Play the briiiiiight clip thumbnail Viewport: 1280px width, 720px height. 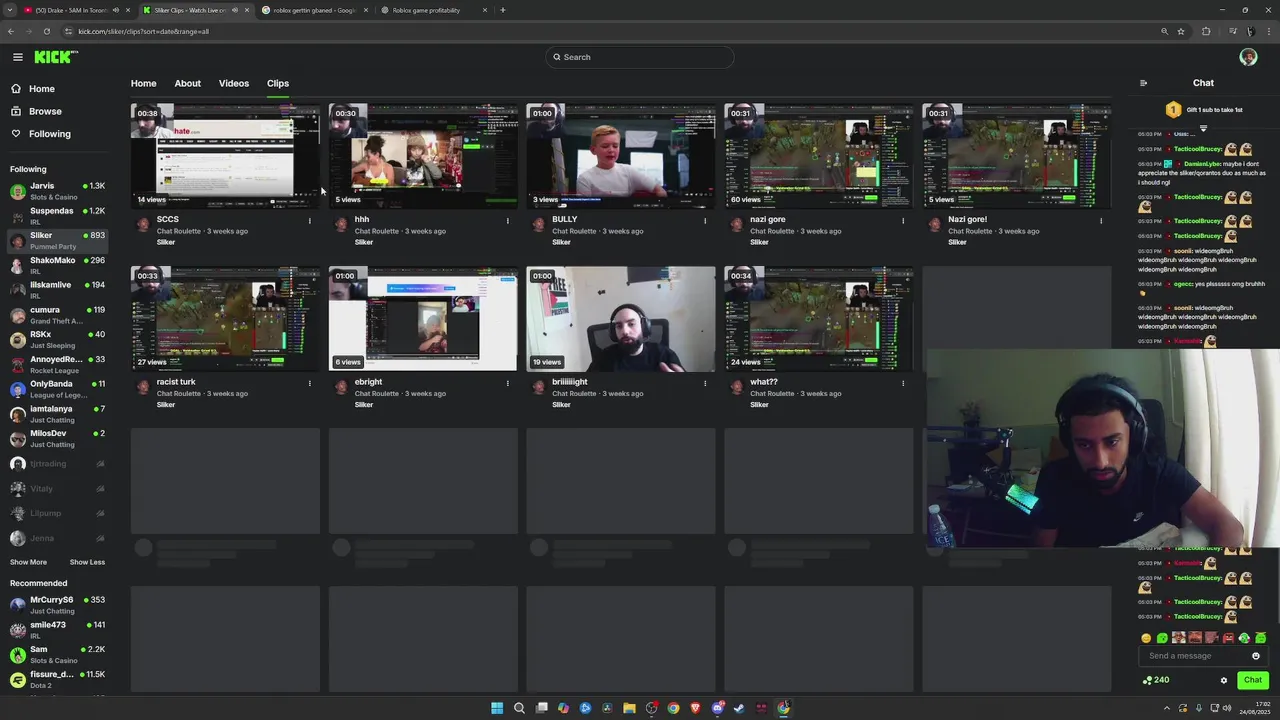[x=621, y=318]
